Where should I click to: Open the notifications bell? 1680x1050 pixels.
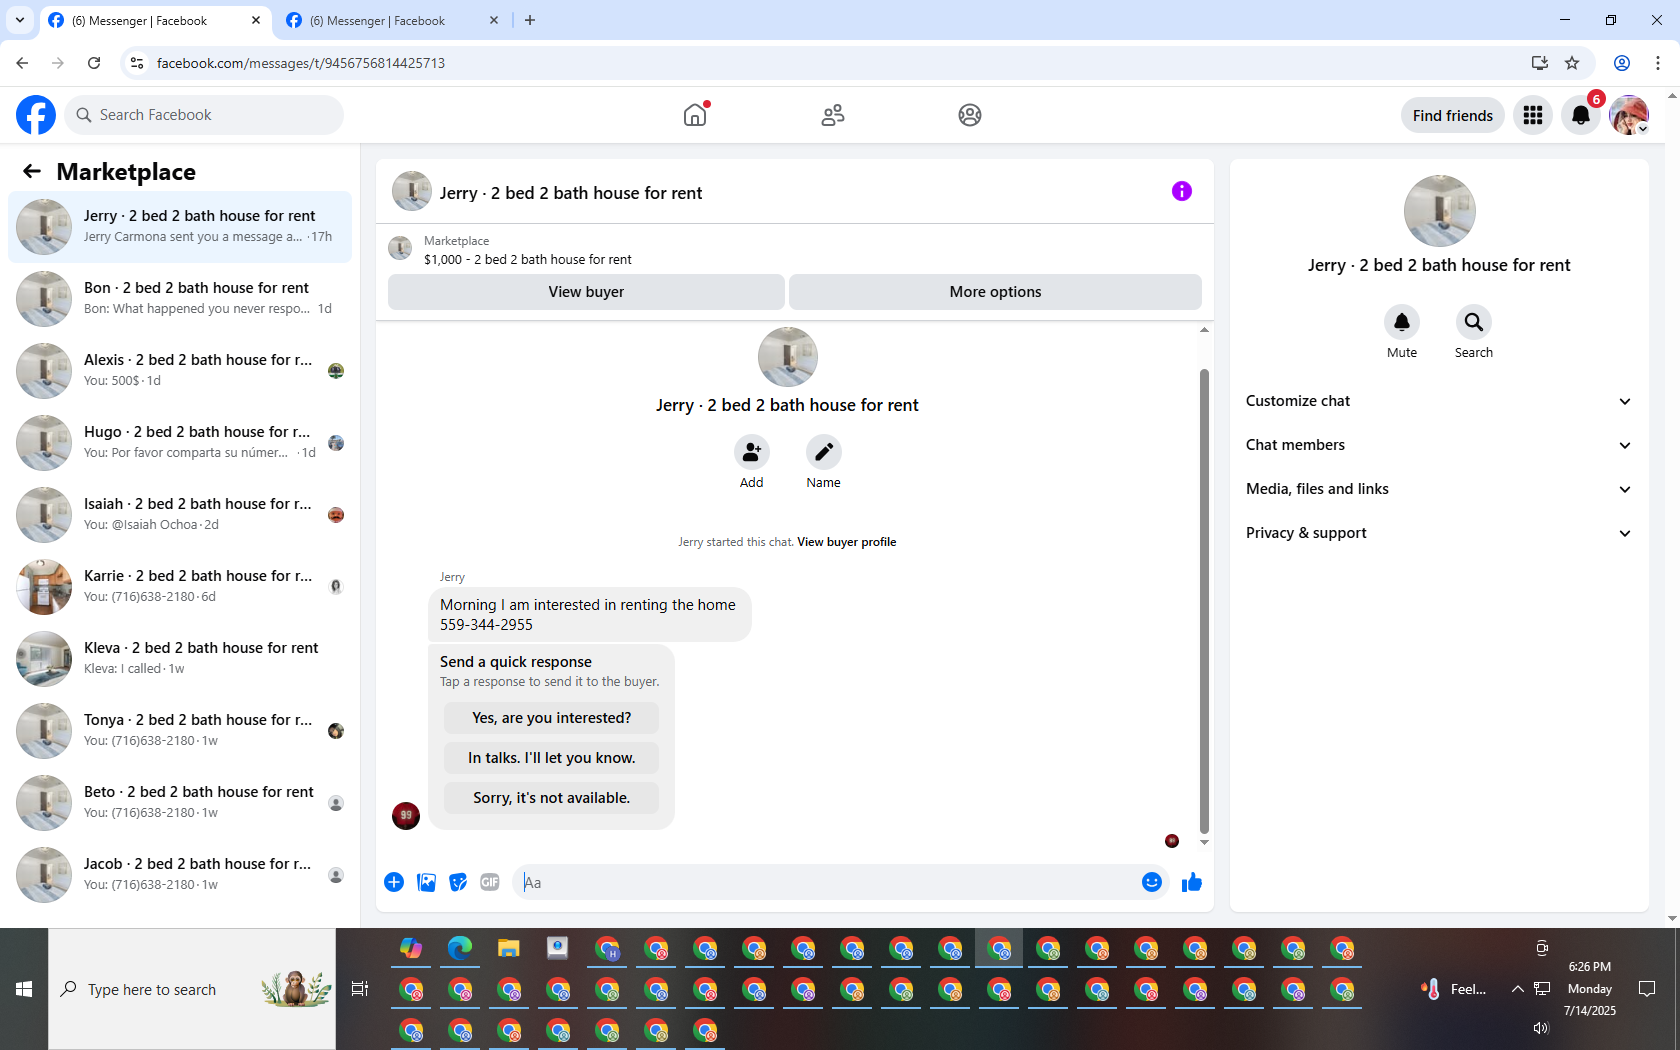tap(1581, 116)
